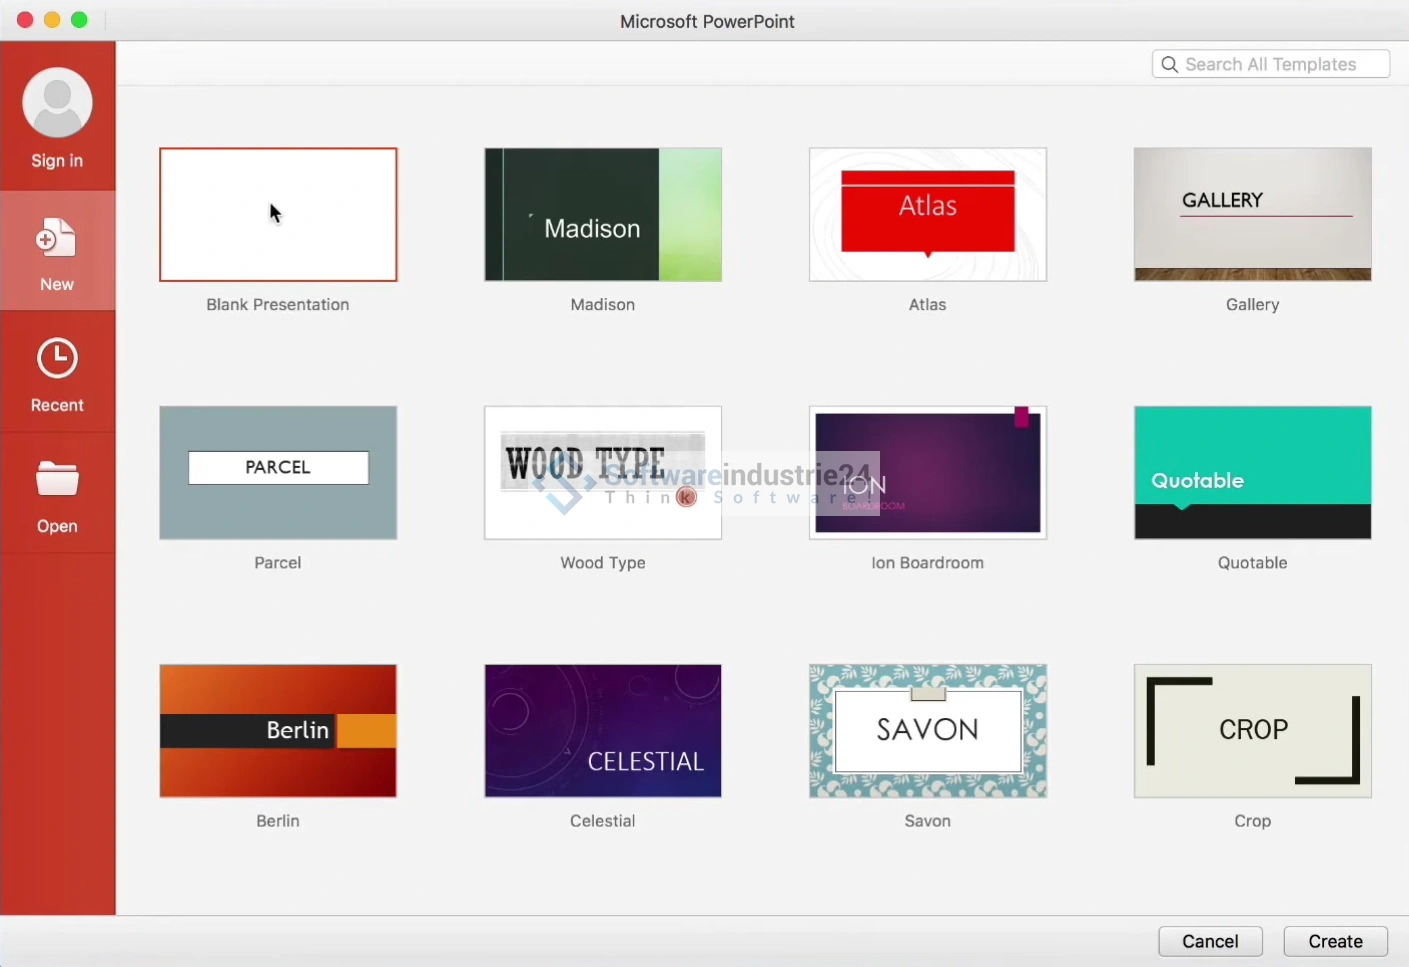Click the Sign in profile avatar
Screen dimensions: 1409x967
(57, 103)
